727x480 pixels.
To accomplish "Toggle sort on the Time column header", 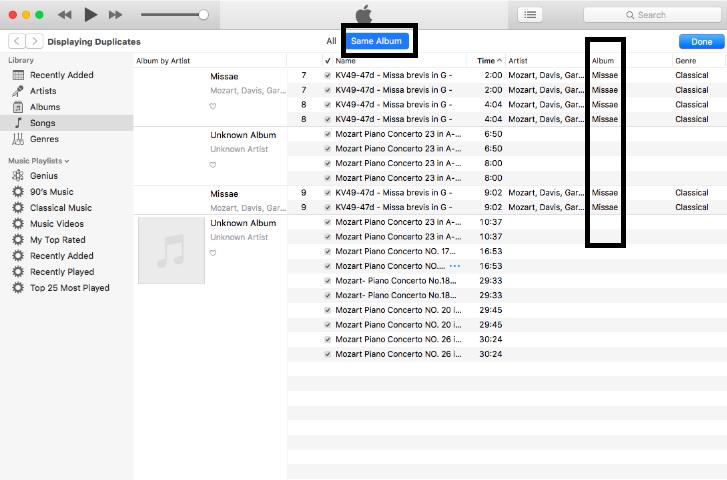I will 489,61.
